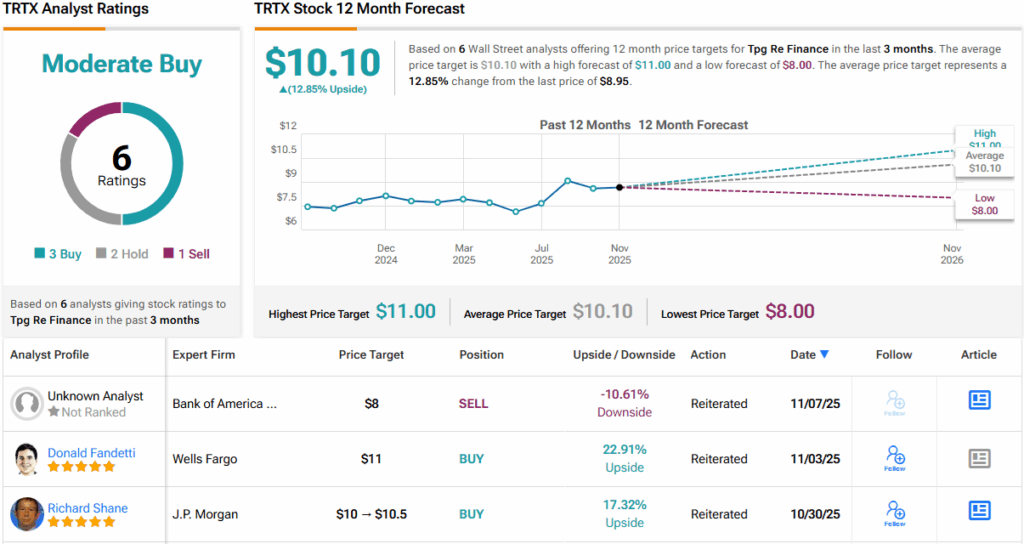Image resolution: width=1024 pixels, height=544 pixels.
Task: Click the gray Hold legend swatch
Action: [101, 254]
